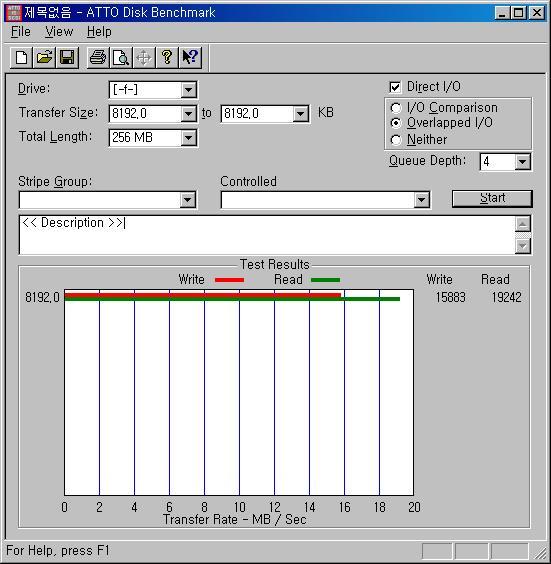Maximize the ATTO Disk Benchmark window
This screenshot has height=564, width=551.
pyautogui.click(x=519, y=13)
